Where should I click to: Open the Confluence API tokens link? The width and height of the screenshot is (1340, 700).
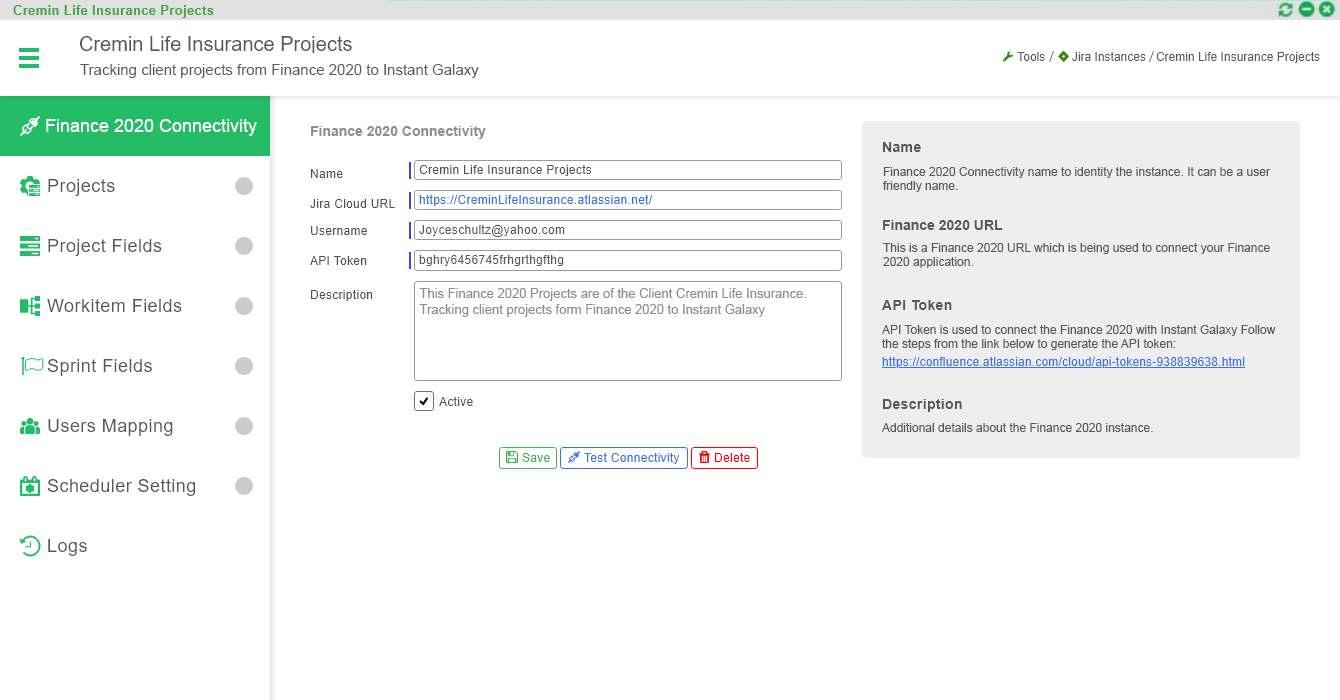tap(1063, 362)
